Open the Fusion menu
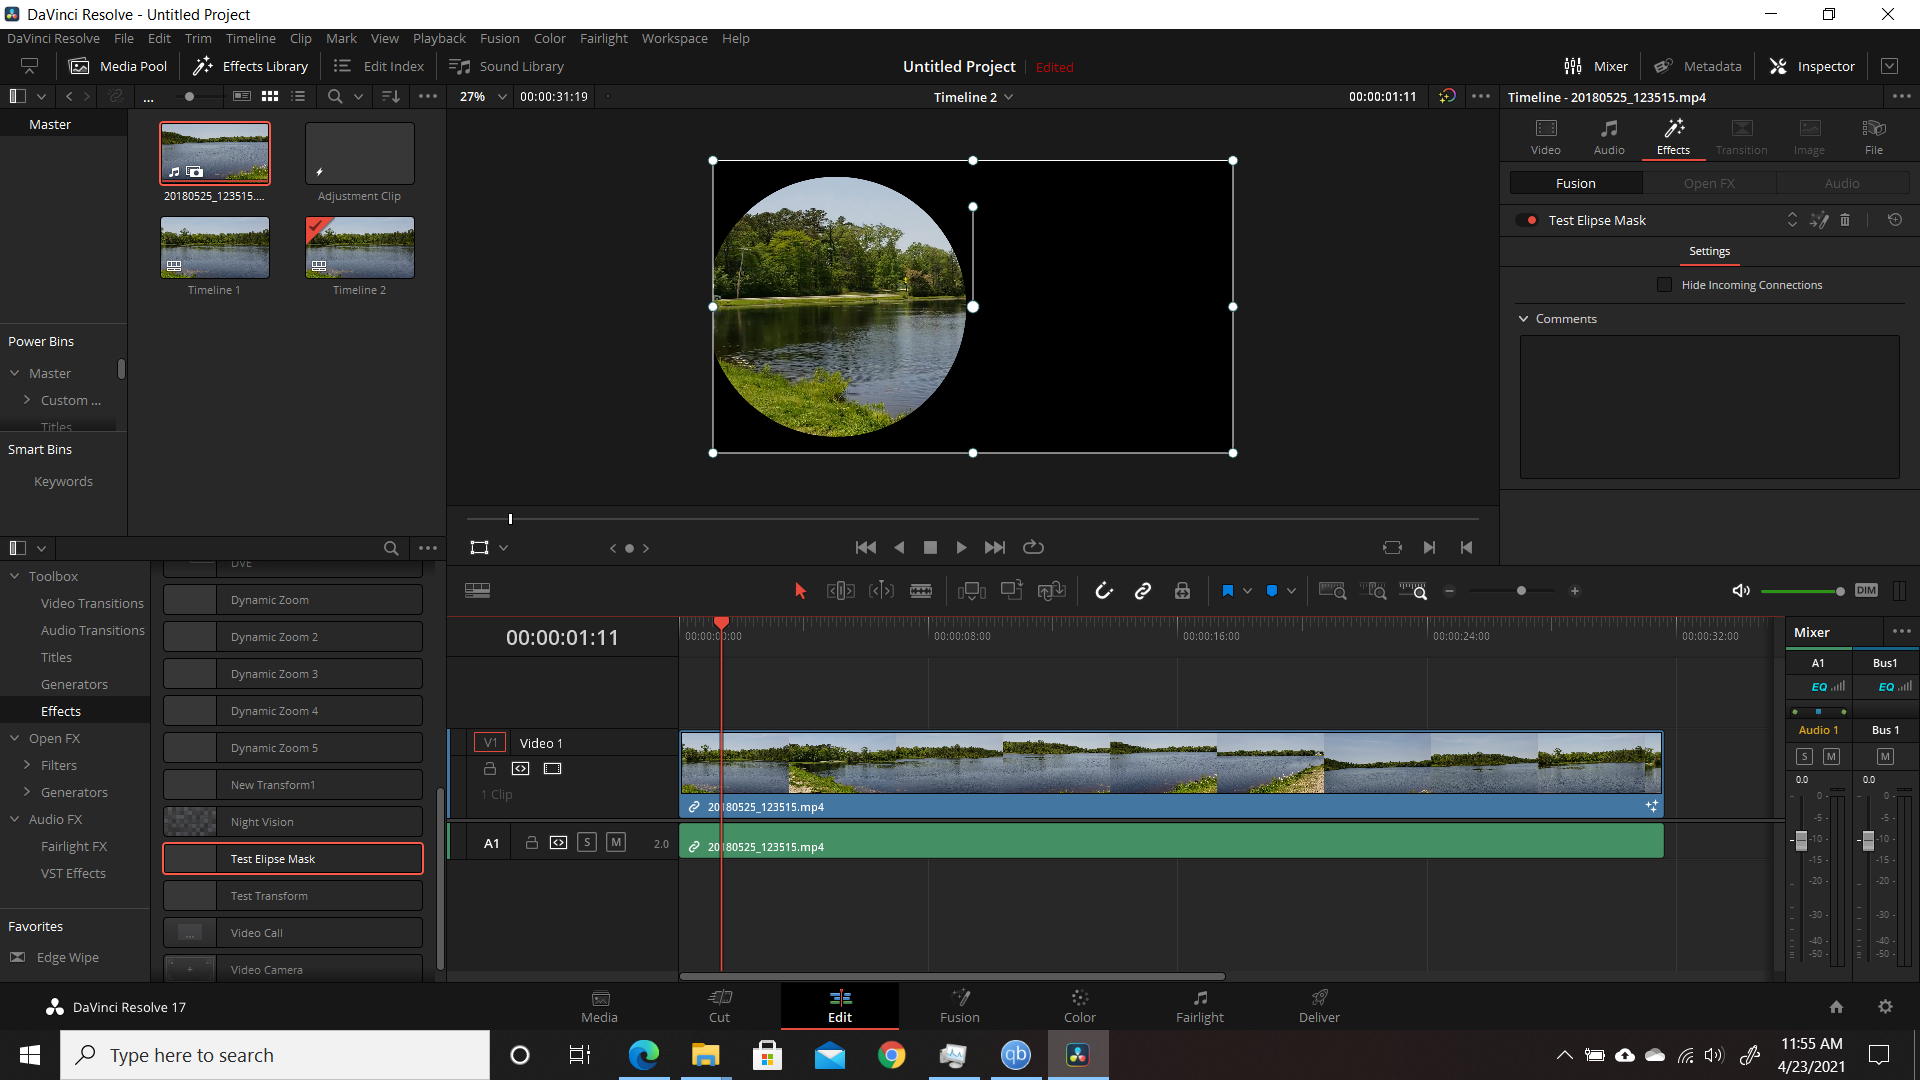This screenshot has height=1080, width=1920. pos(500,38)
